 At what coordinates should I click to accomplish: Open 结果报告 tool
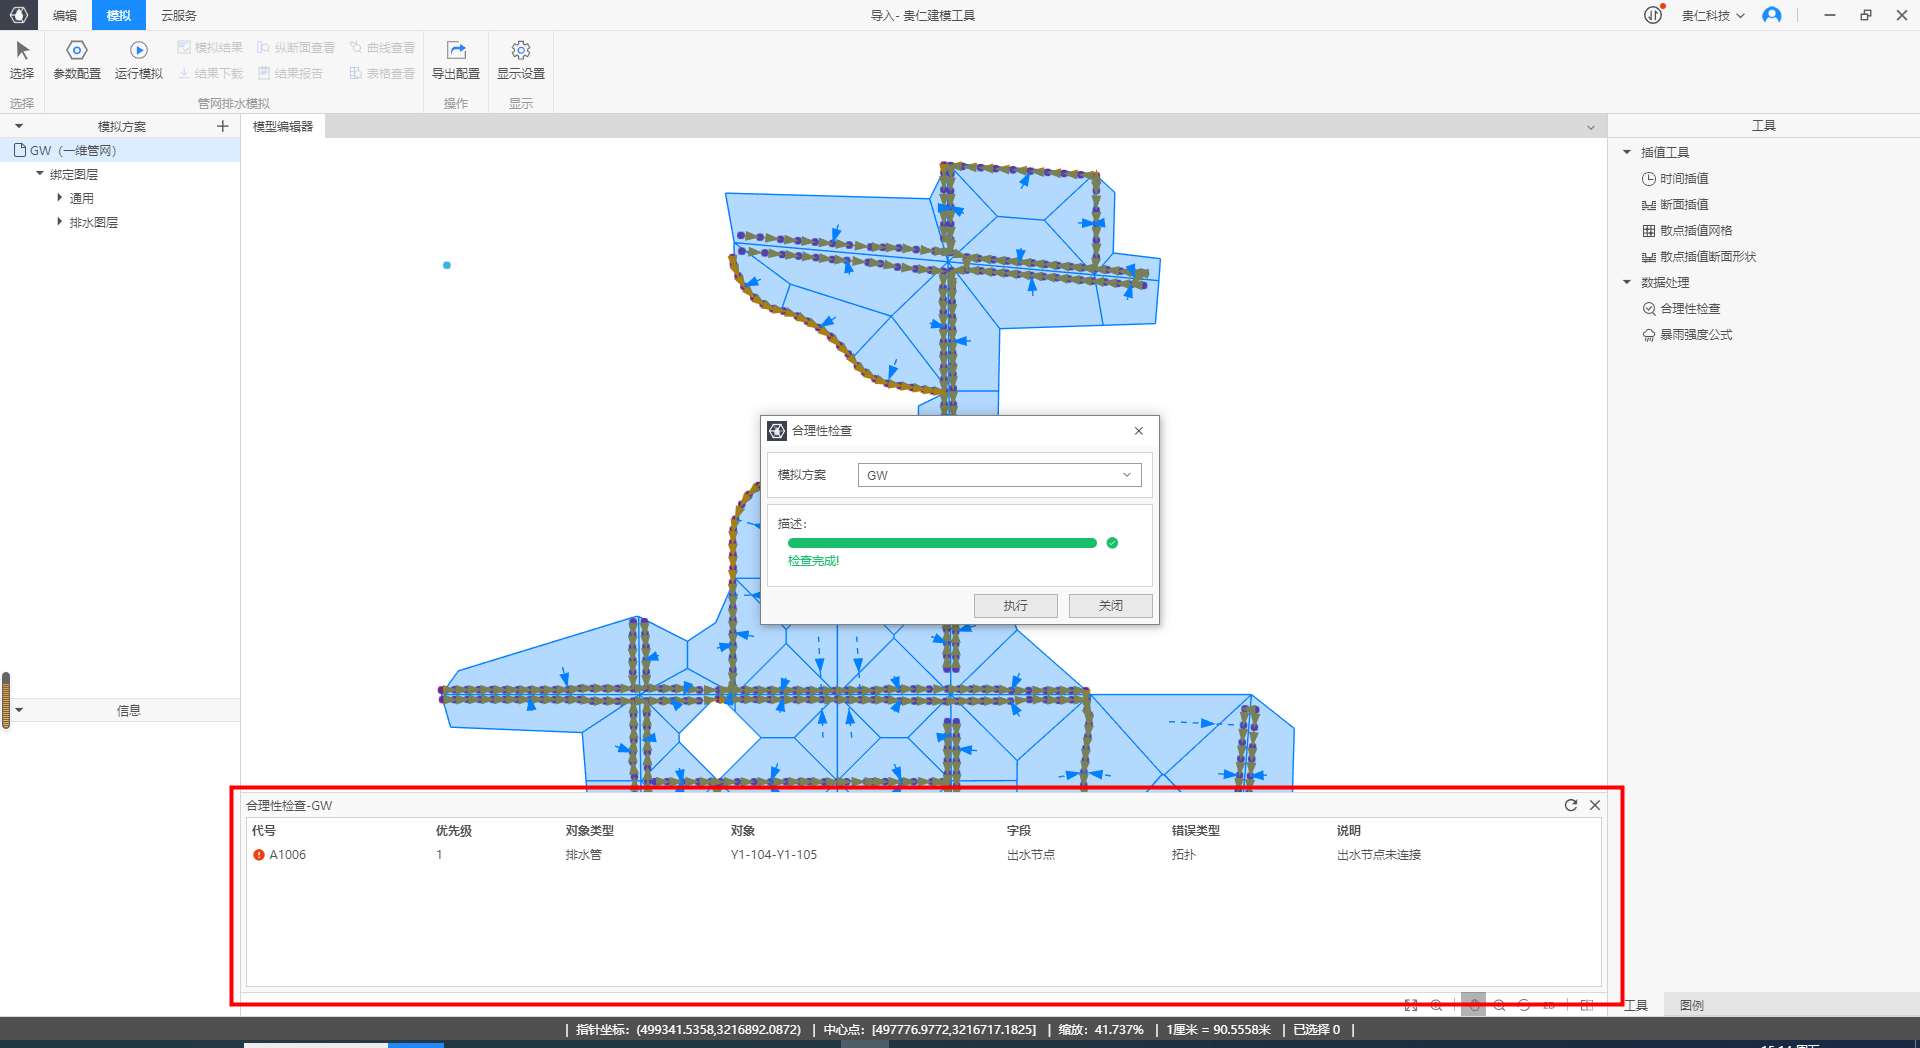(290, 73)
